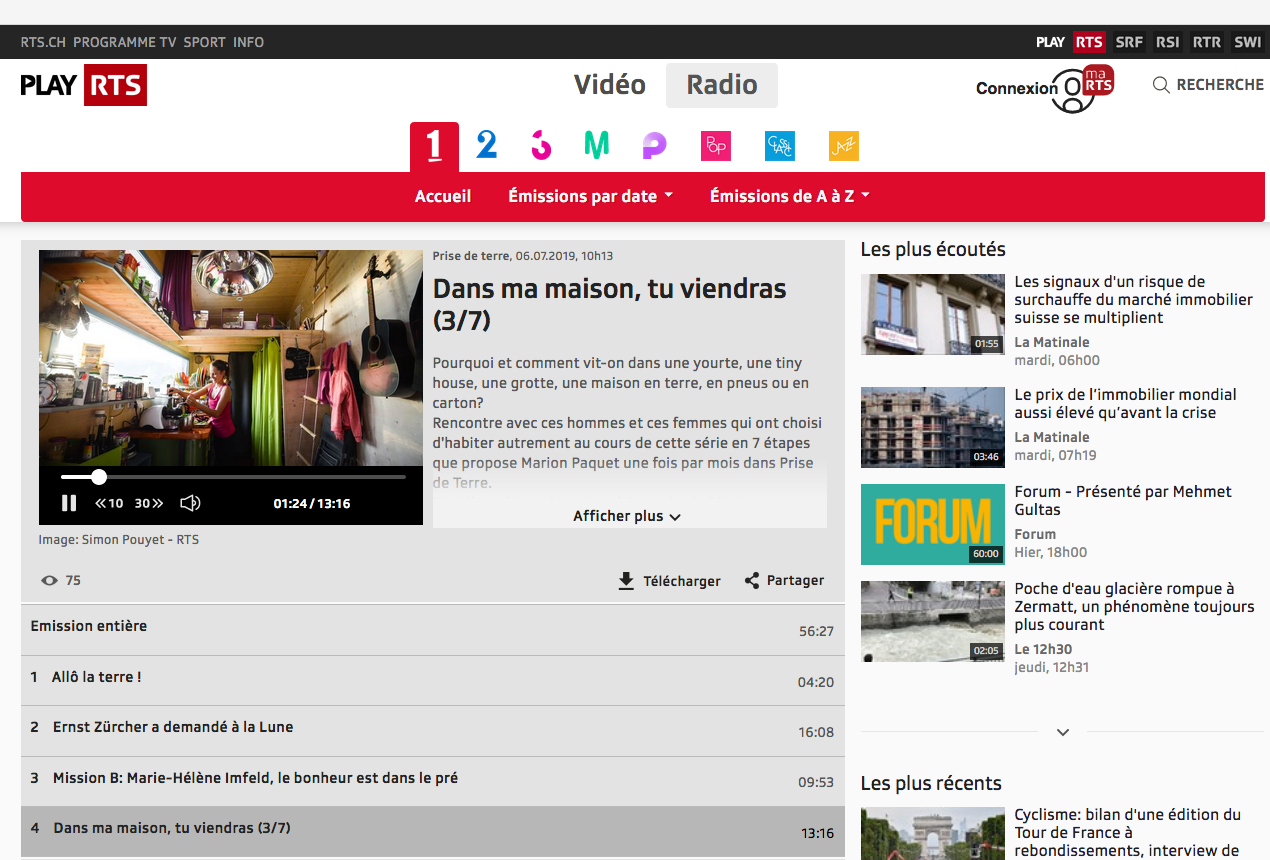1270x860 pixels.
Task: Play Ernst Zürcher a demandé à la Lune
Action: [x=433, y=730]
